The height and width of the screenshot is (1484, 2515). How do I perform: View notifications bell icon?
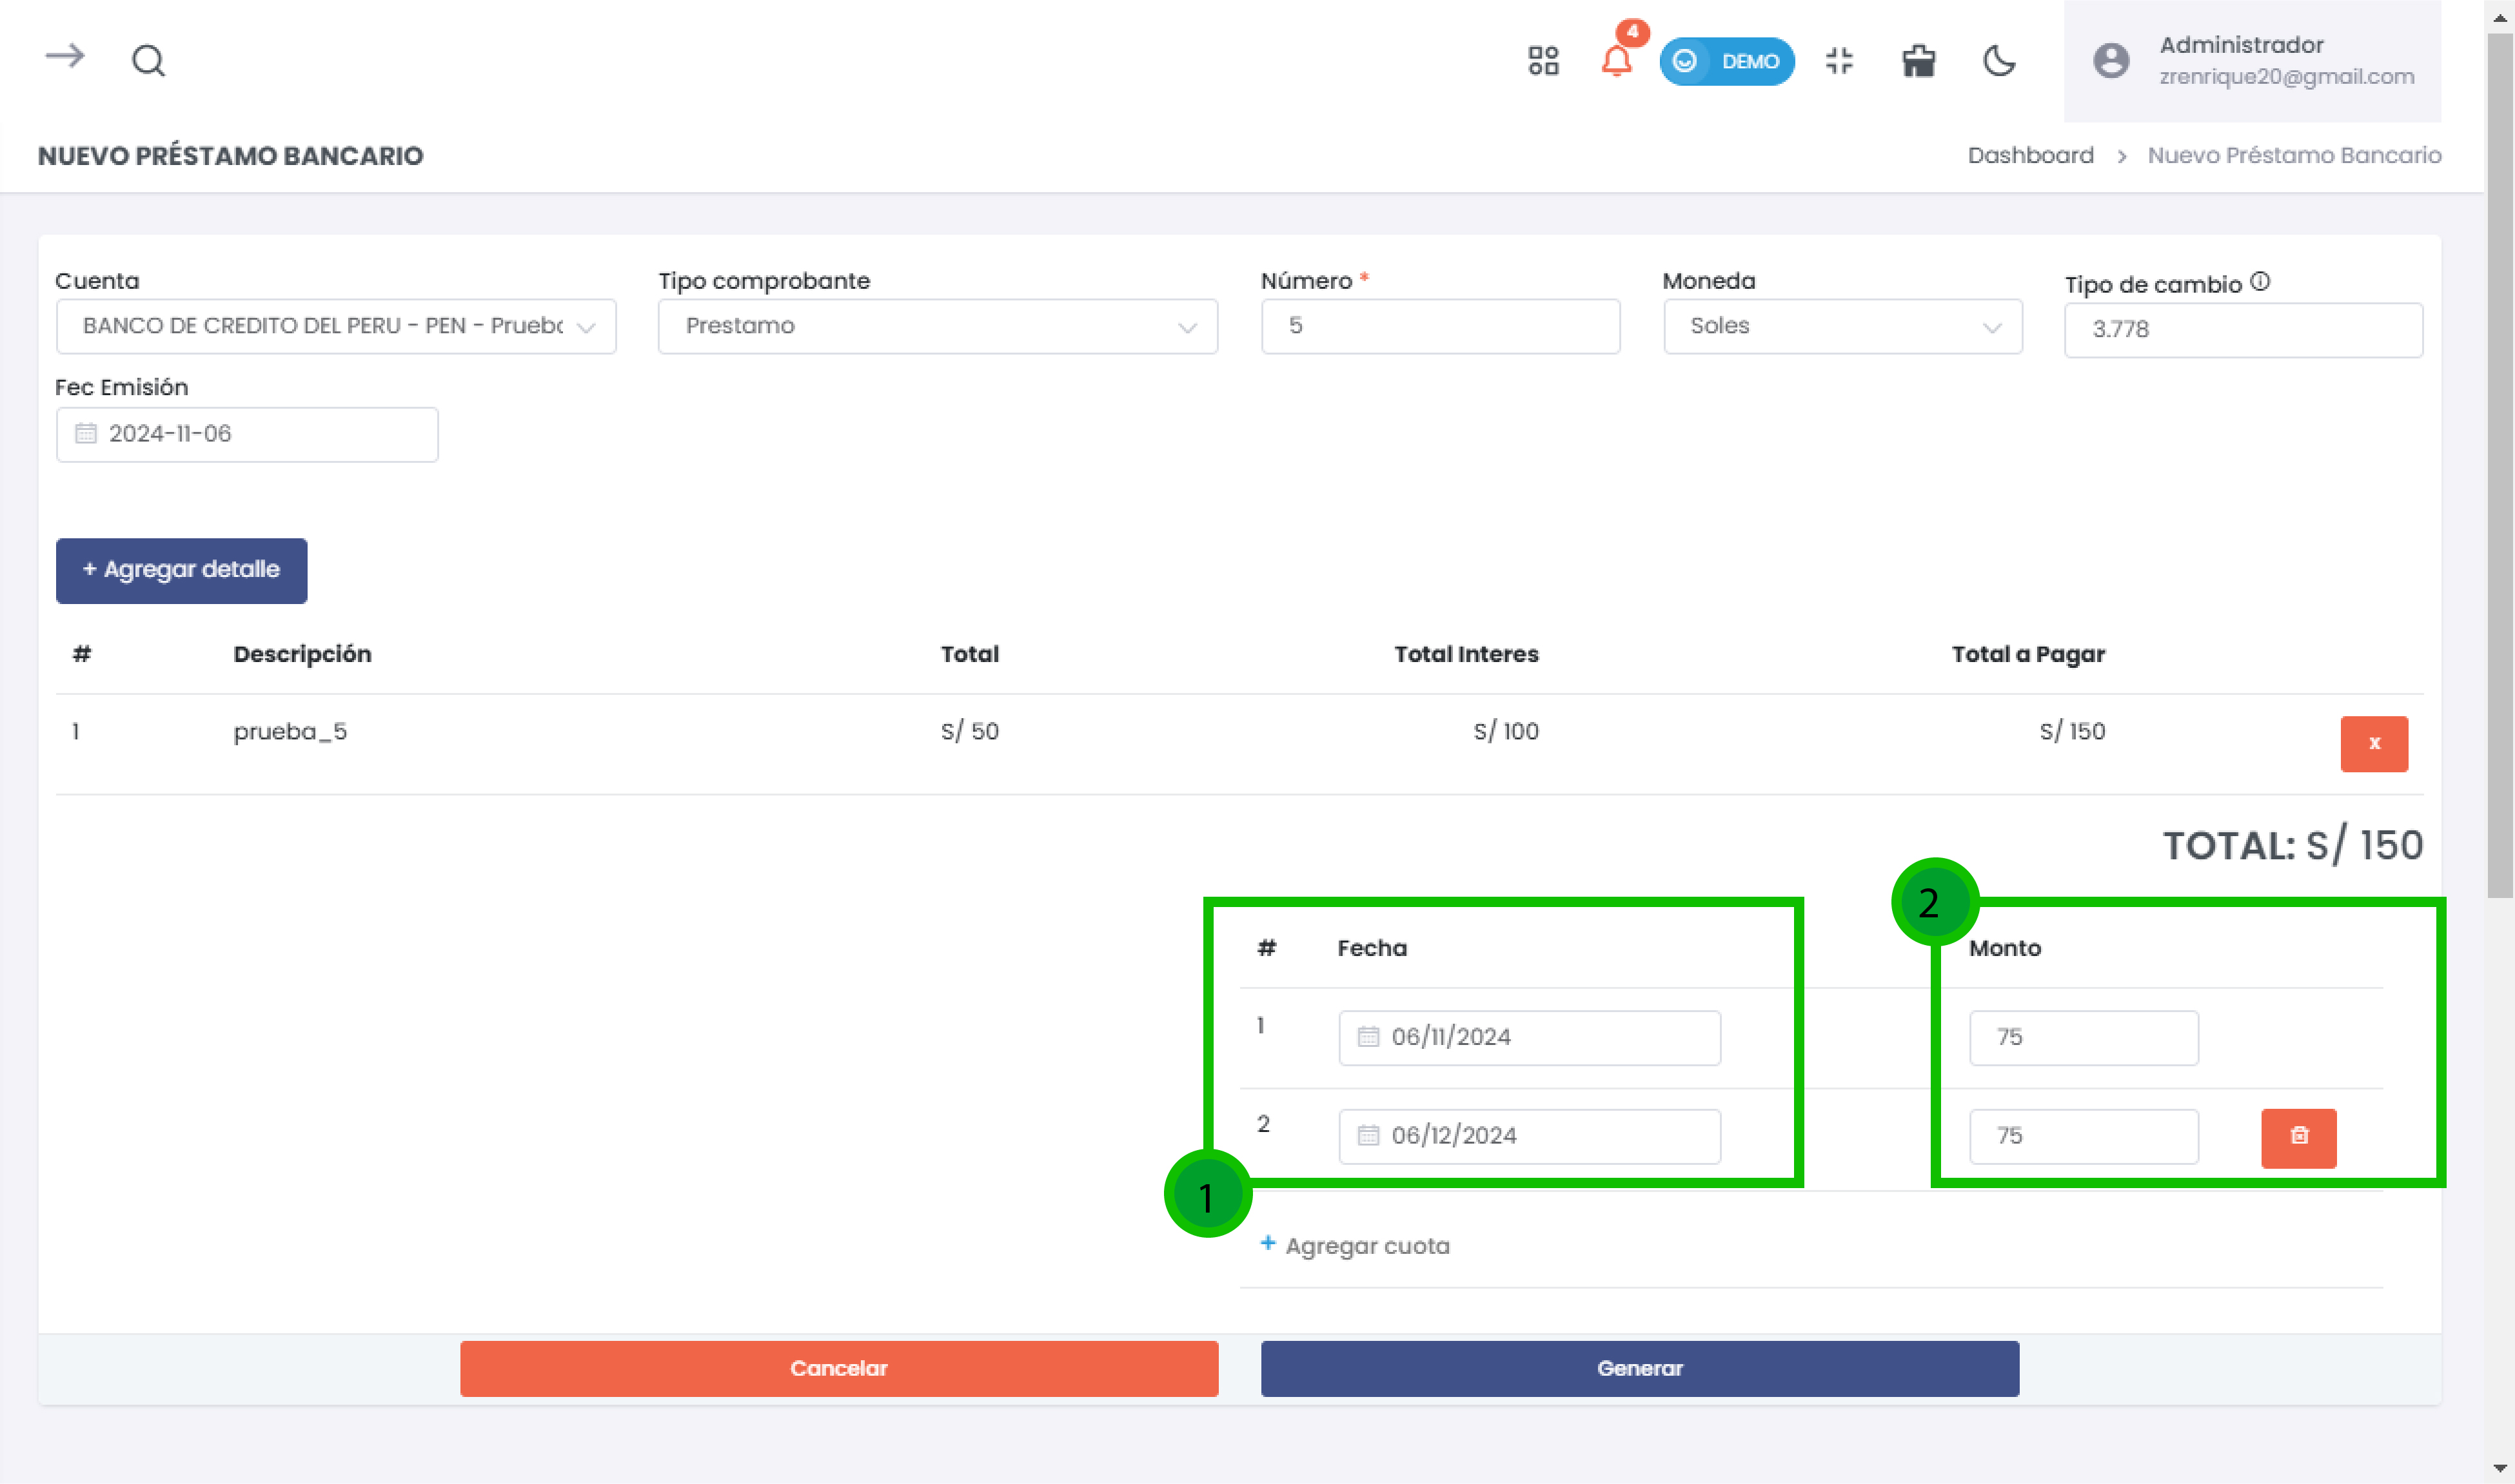click(1616, 61)
